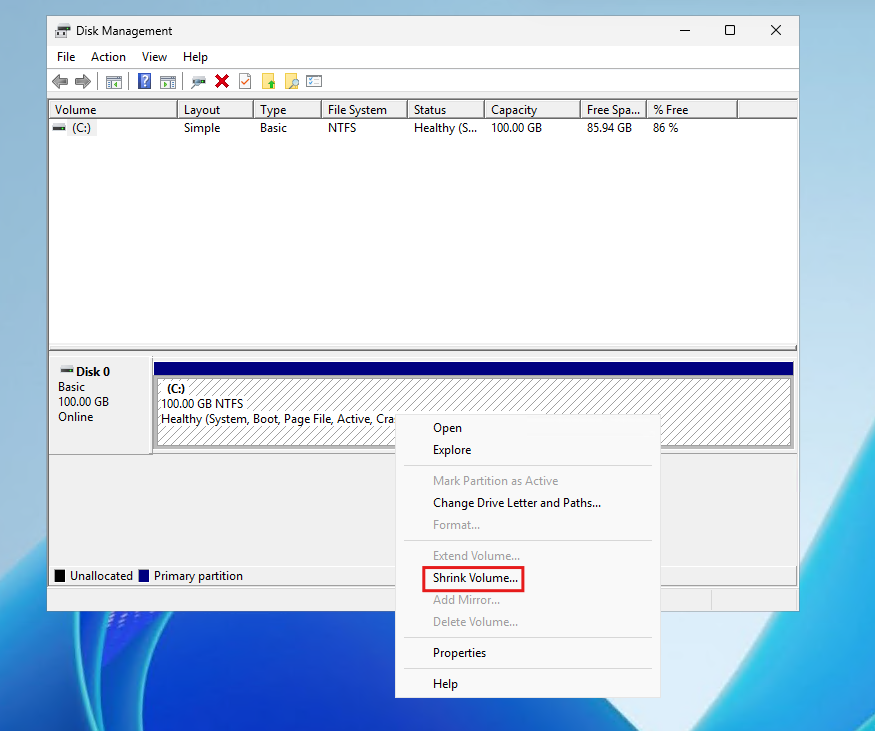Click Explore in the context menu
Viewport: 875px width, 731px height.
452,450
